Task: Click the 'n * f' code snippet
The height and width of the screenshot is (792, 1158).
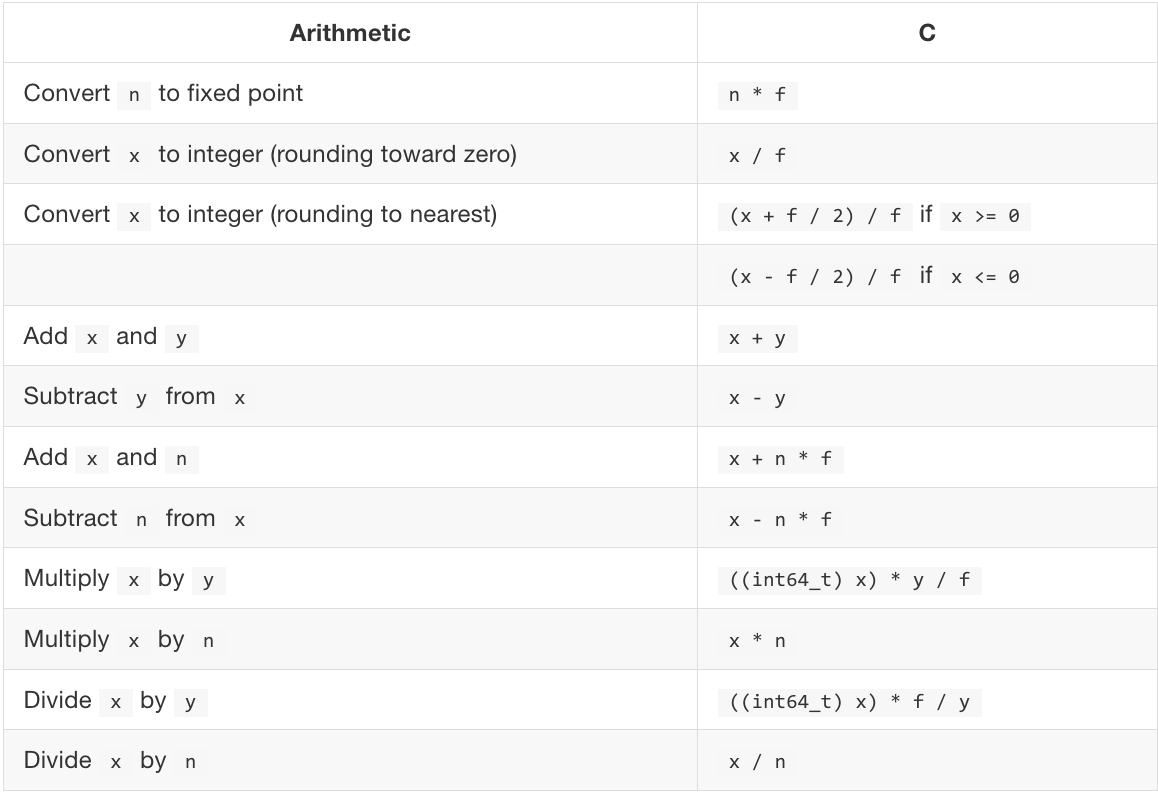Action: [x=757, y=96]
